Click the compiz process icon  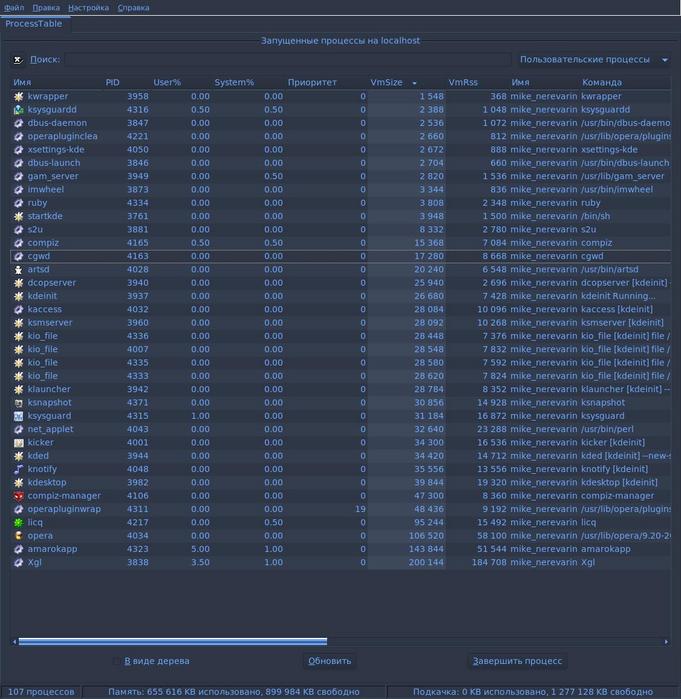pos(18,243)
